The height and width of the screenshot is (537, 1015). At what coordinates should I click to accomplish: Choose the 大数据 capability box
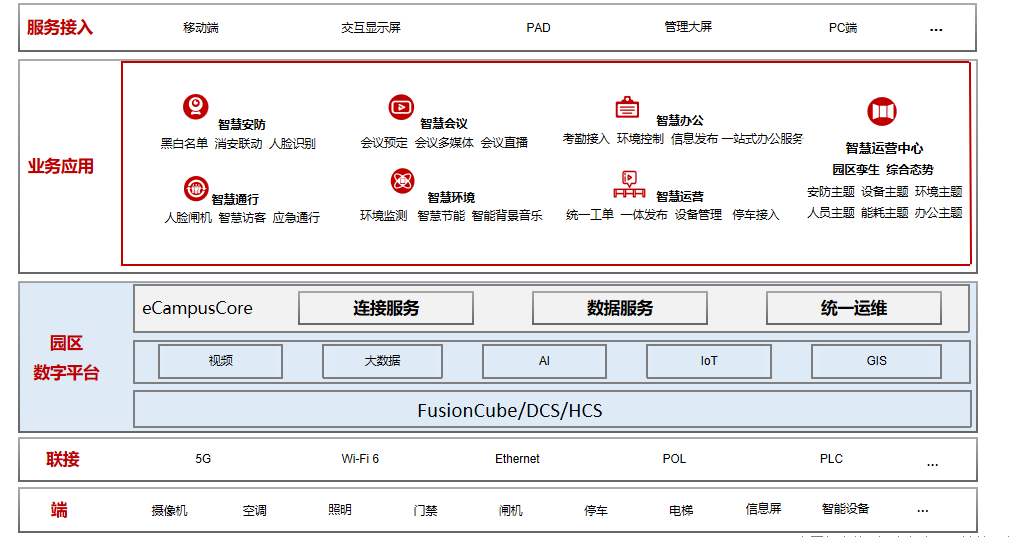point(382,361)
